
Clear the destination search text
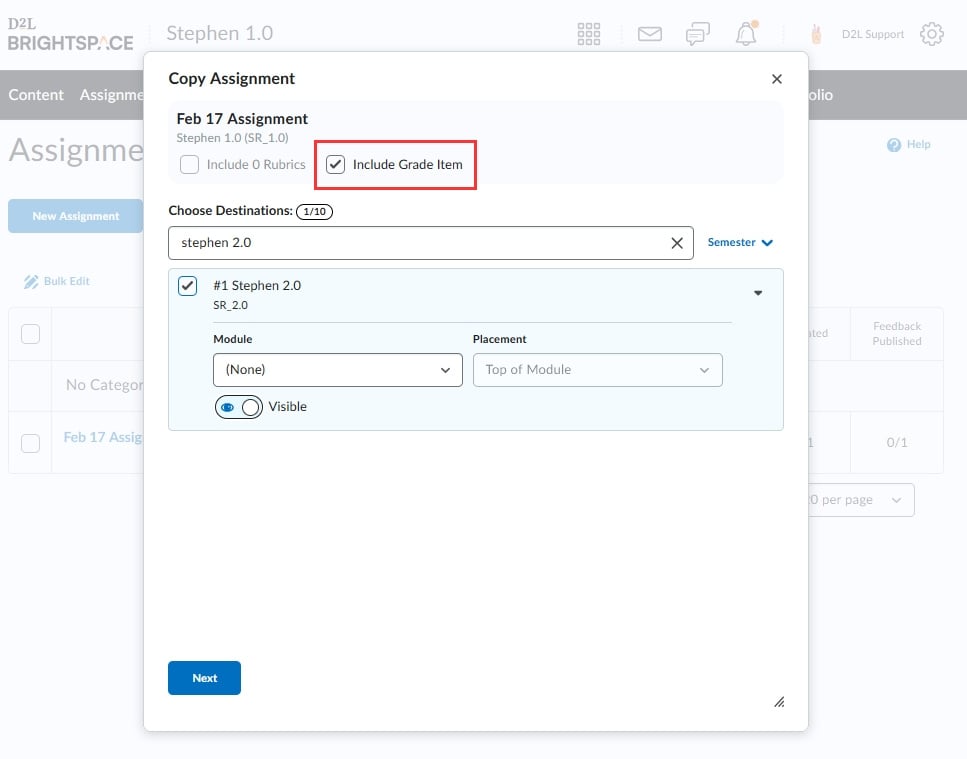(677, 243)
